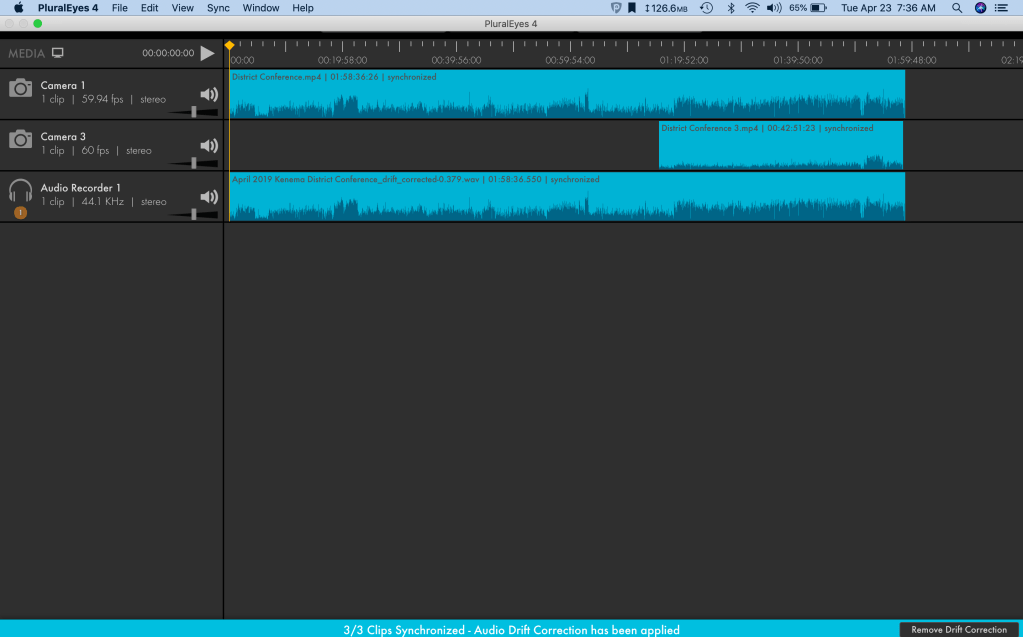This screenshot has height=637, width=1023.
Task: Open the File menu
Action: 120,8
